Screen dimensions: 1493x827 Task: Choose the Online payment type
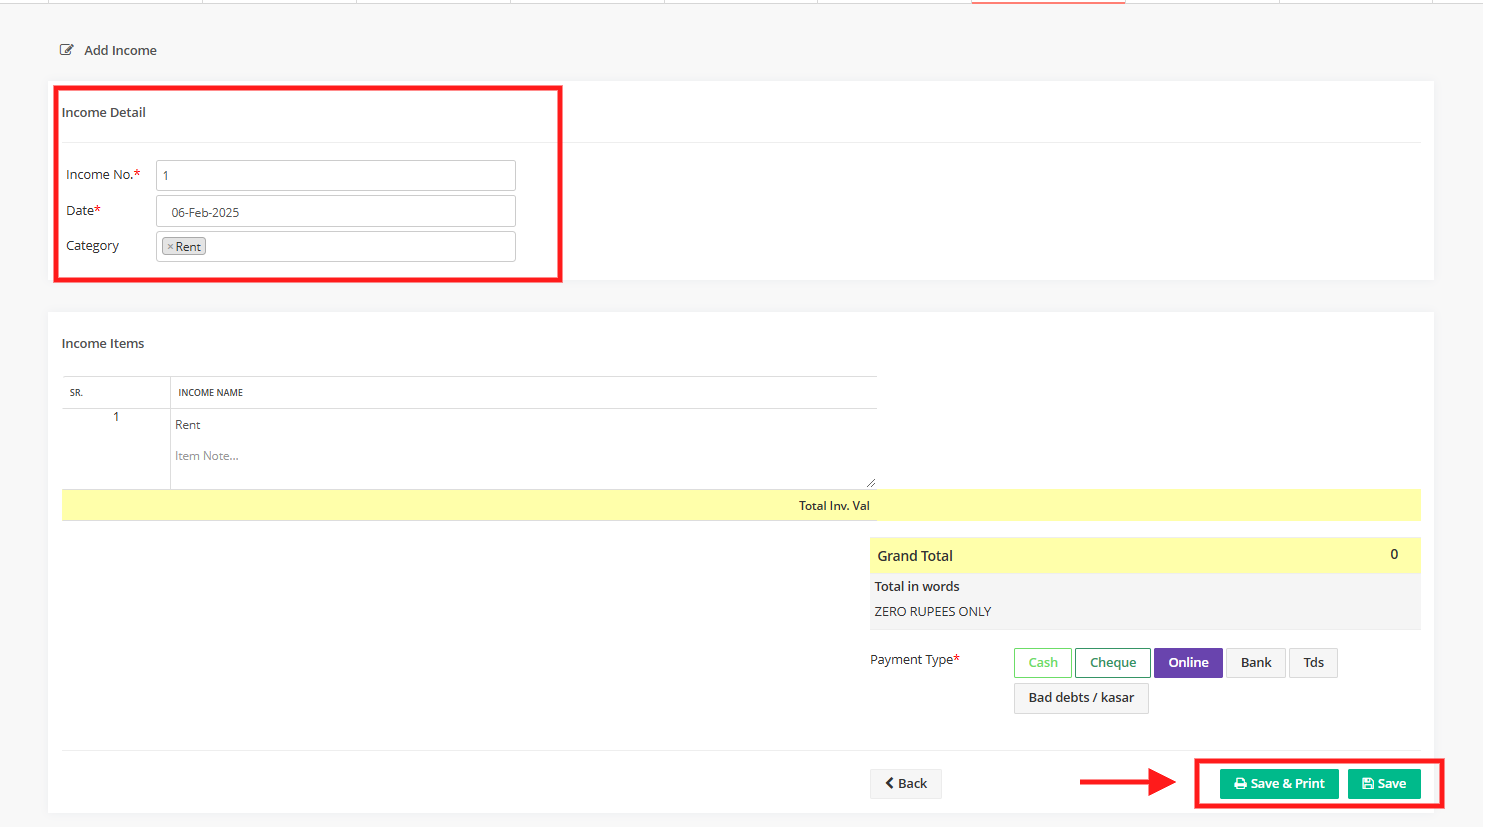tap(1187, 663)
